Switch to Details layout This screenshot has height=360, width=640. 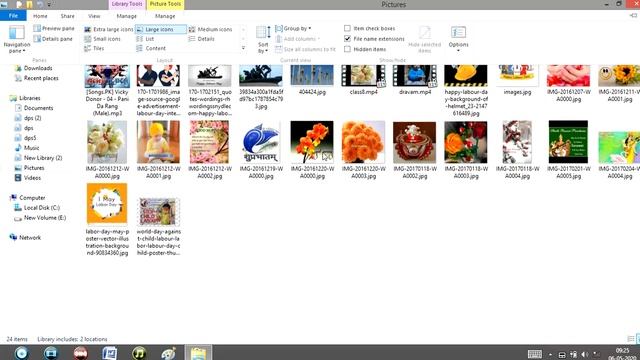click(202, 39)
